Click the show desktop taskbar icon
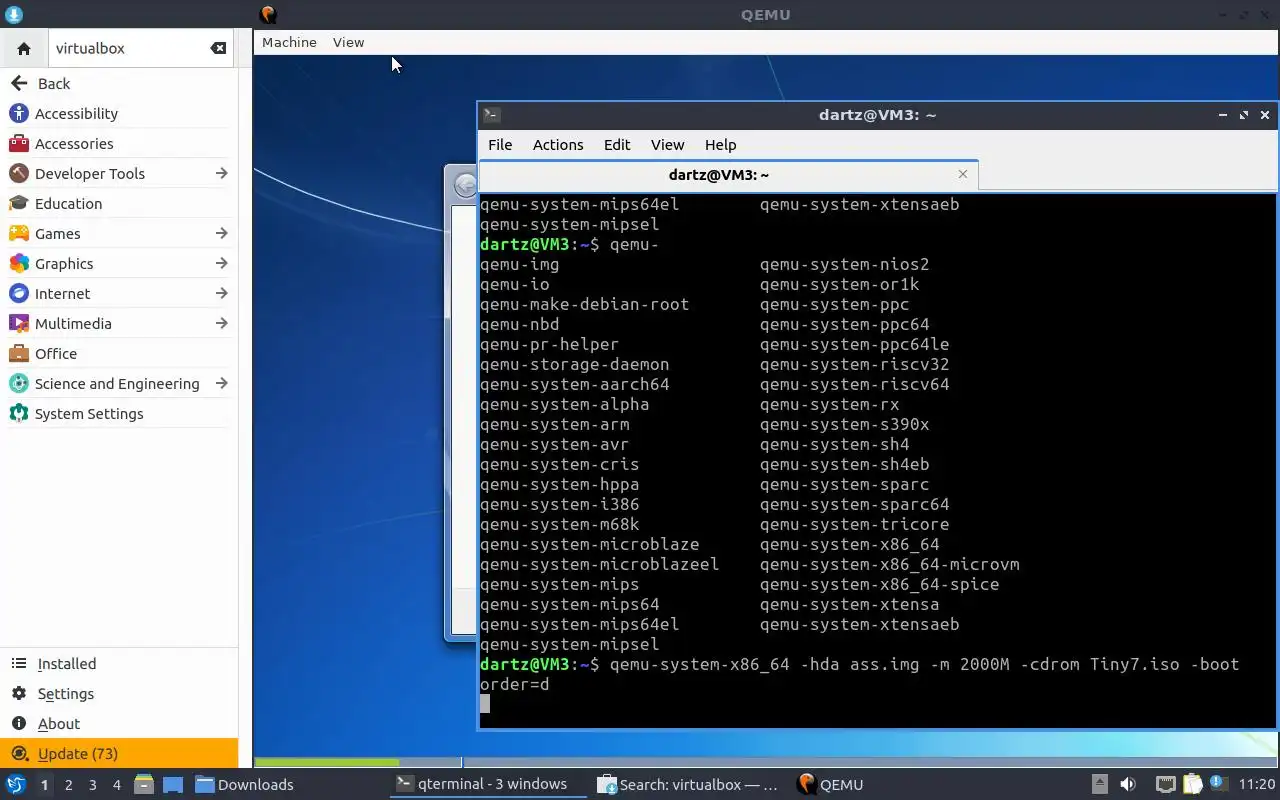The width and height of the screenshot is (1280, 800). 173,784
